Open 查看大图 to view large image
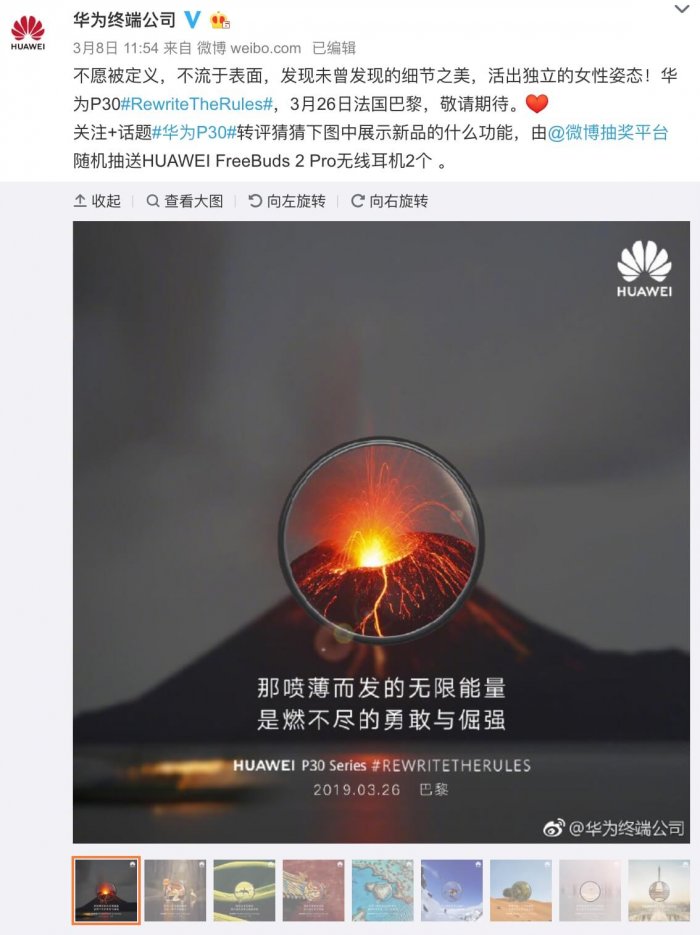 (x=185, y=201)
